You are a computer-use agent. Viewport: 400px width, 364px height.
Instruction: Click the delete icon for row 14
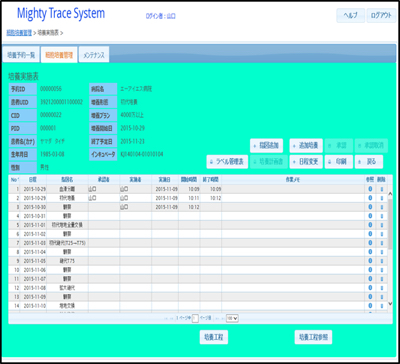[x=382, y=306]
